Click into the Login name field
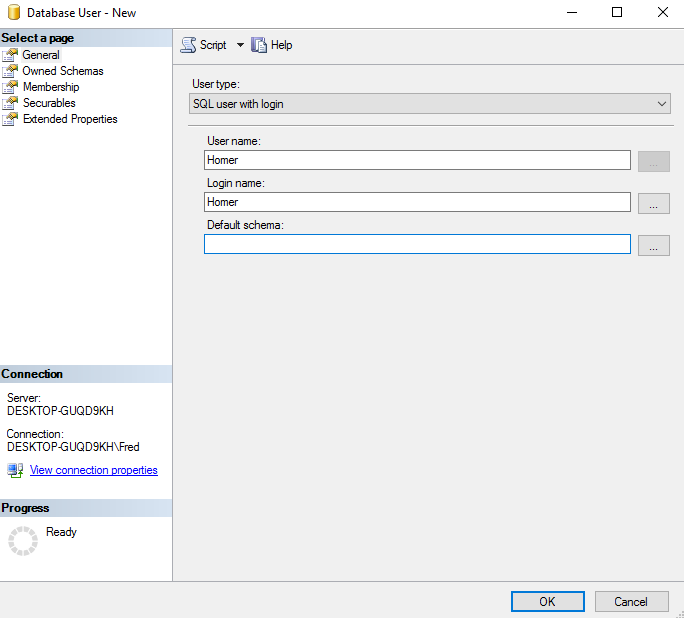 click(417, 202)
